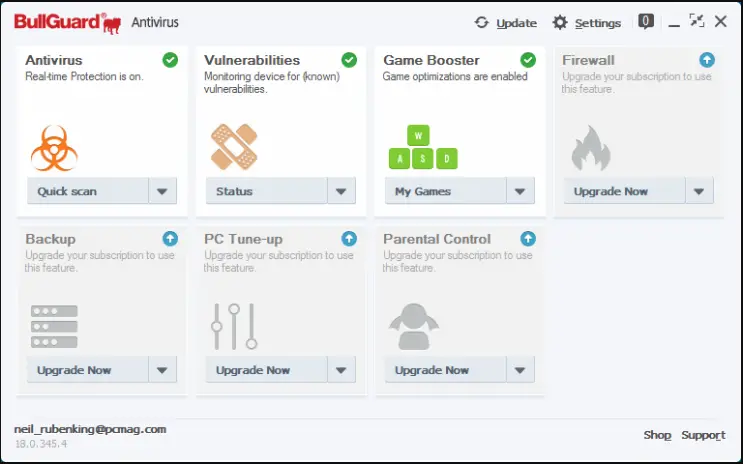This screenshot has width=743, height=464.
Task: Click the Firewall flame icon
Action: point(590,148)
